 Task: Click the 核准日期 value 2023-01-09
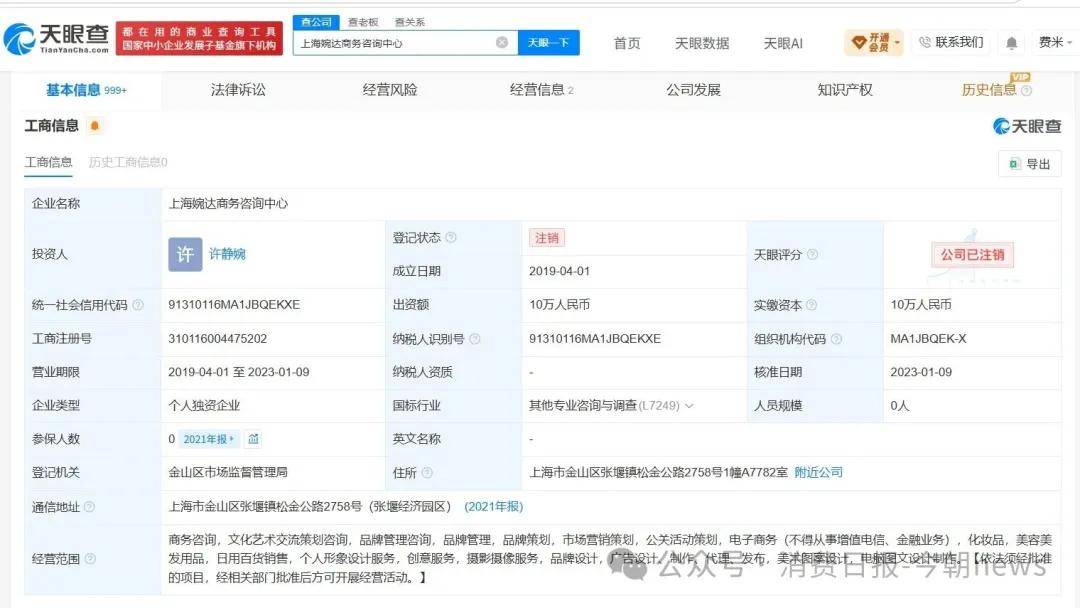click(921, 372)
